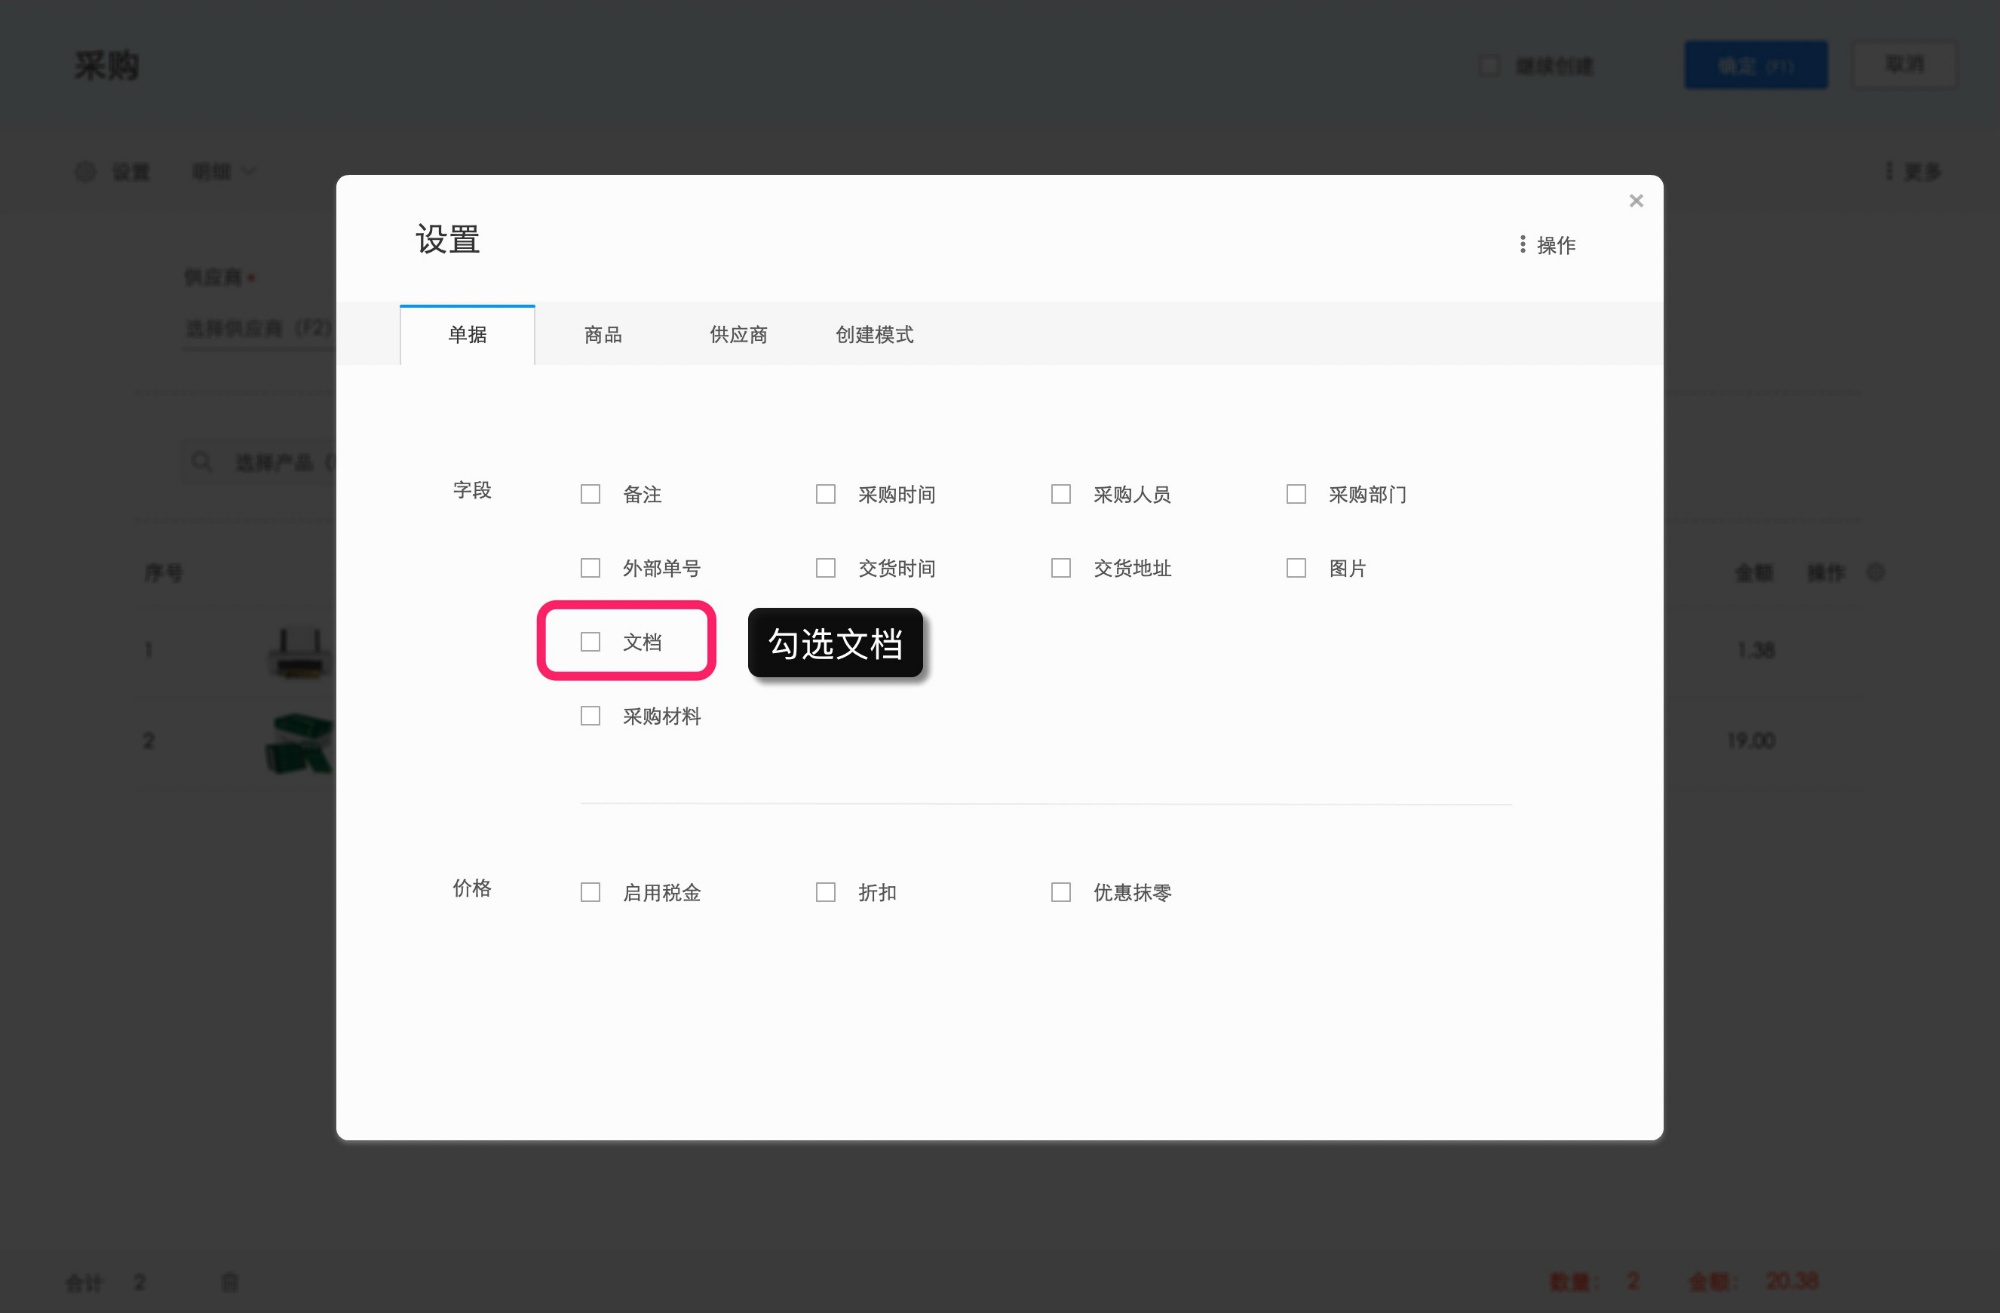Check the 文档 checkbox
2000x1313 pixels.
point(590,642)
